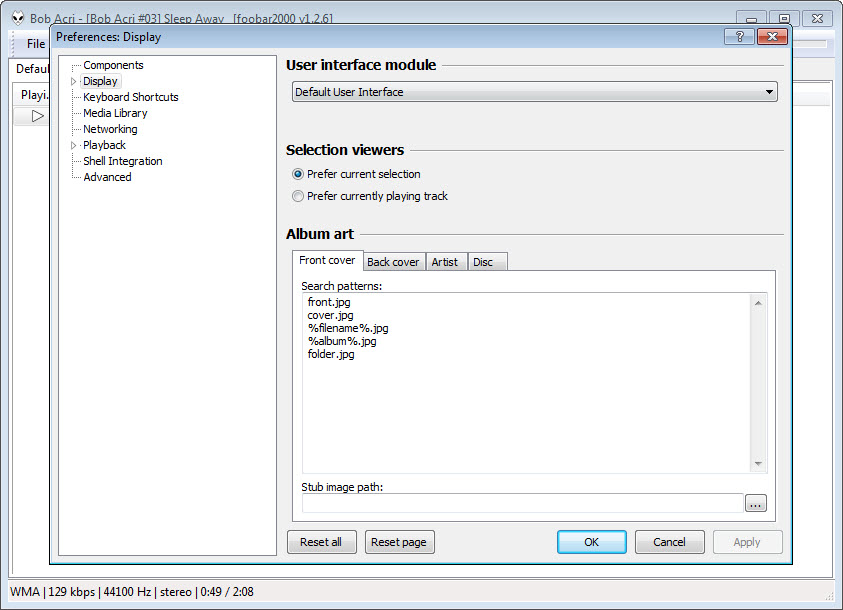Expand the Playback tree node
The width and height of the screenshot is (843, 610).
click(73, 145)
